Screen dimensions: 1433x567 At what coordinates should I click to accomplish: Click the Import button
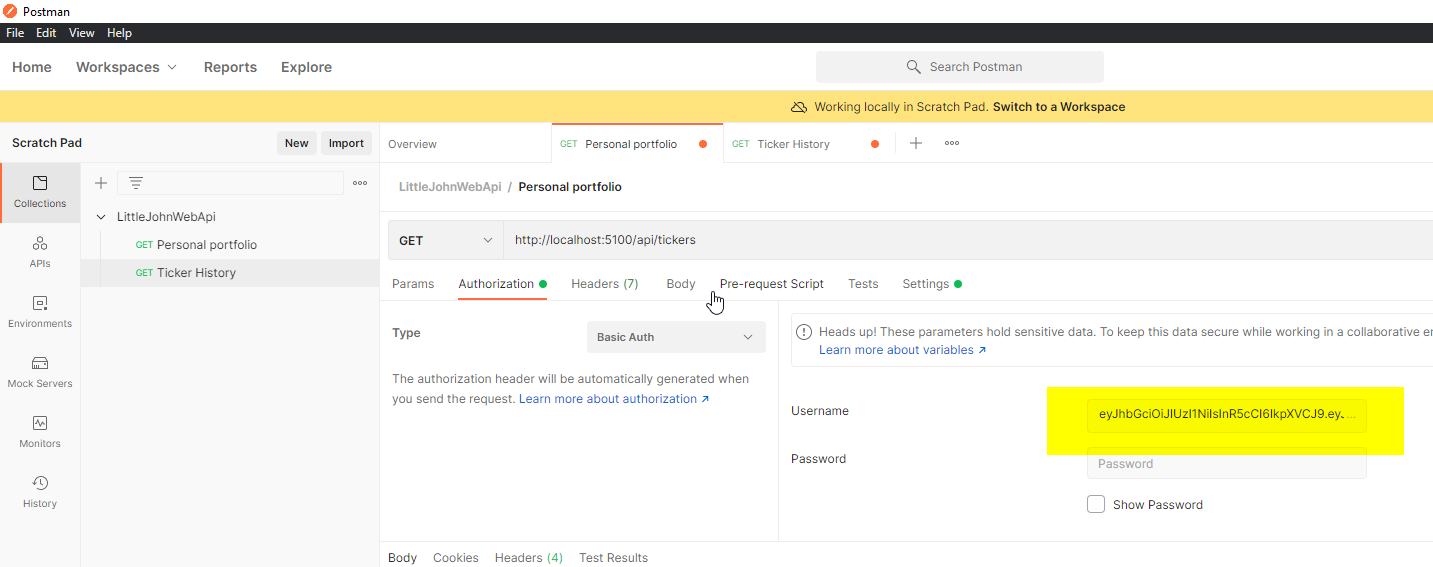[x=346, y=143]
